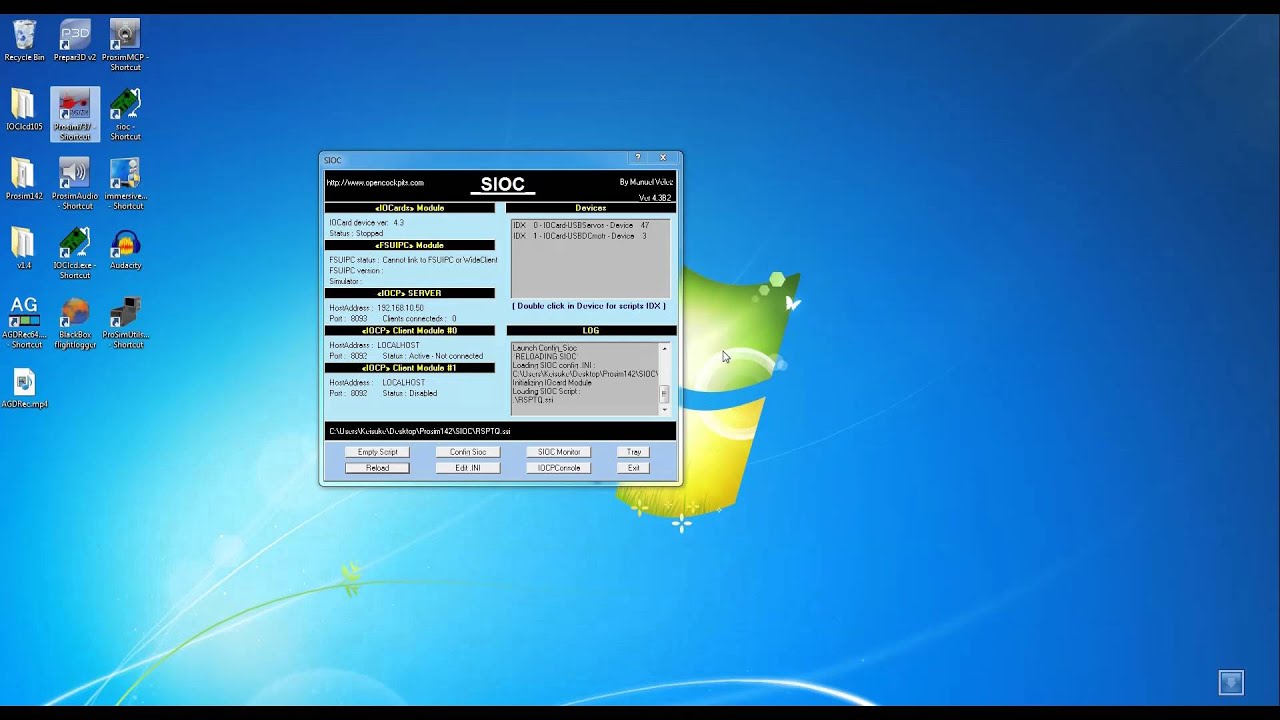1280x720 pixels.
Task: Click 'Status : Stopped' text
Action: coord(356,233)
